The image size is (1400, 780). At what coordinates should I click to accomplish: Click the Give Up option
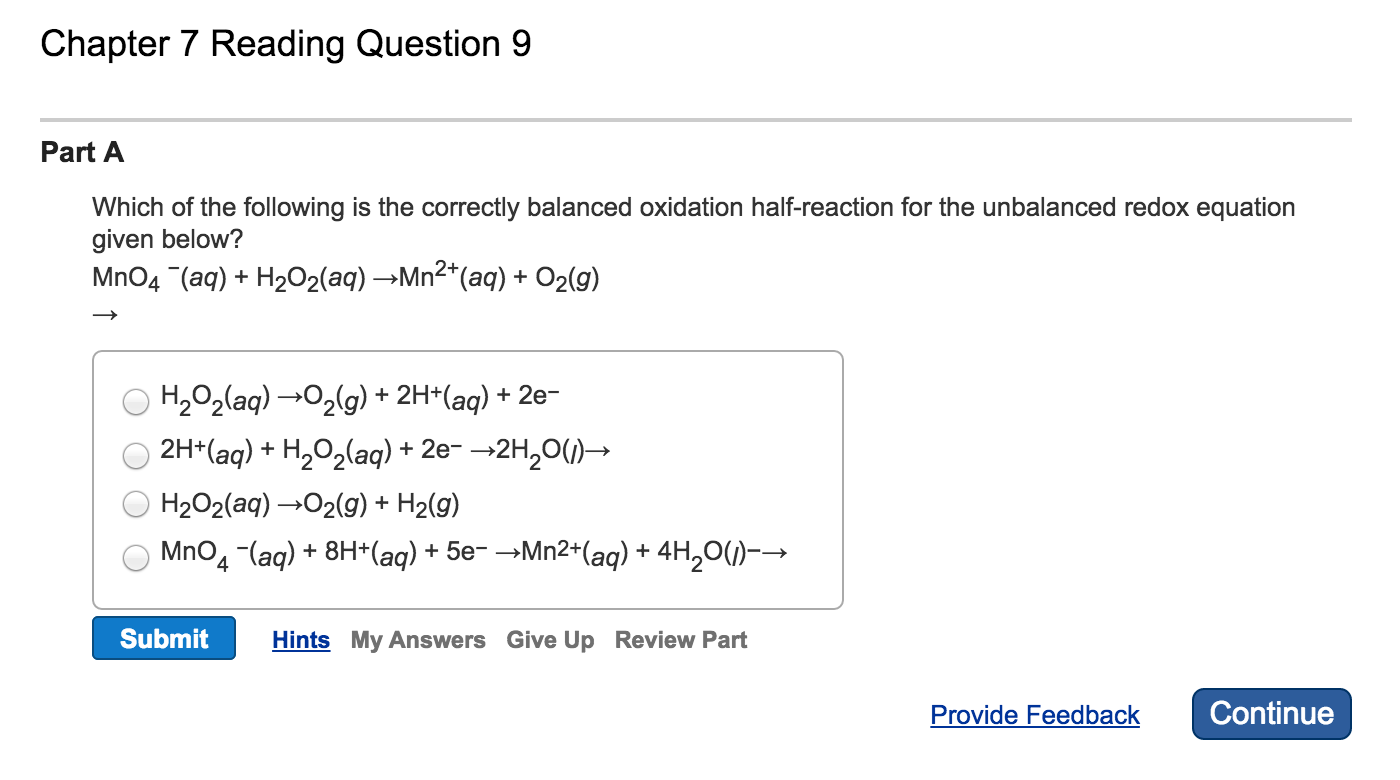click(550, 640)
